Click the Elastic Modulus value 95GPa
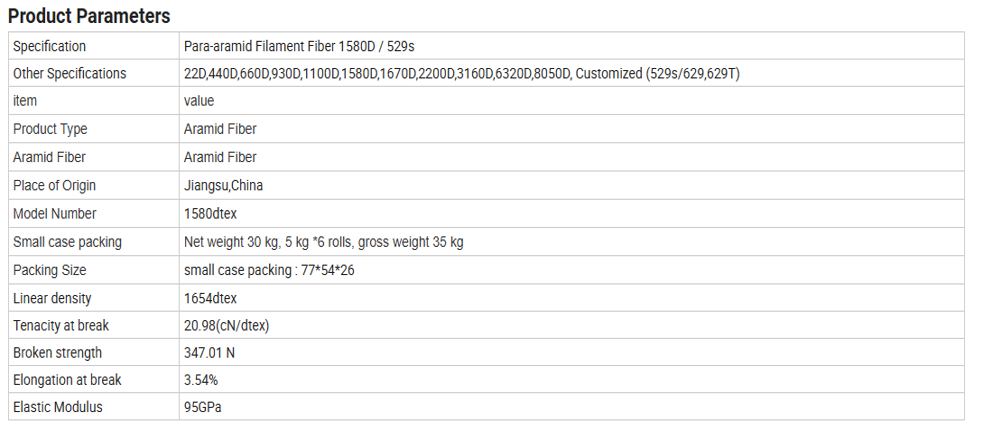Viewport: 984px width, 433px height. pos(203,407)
